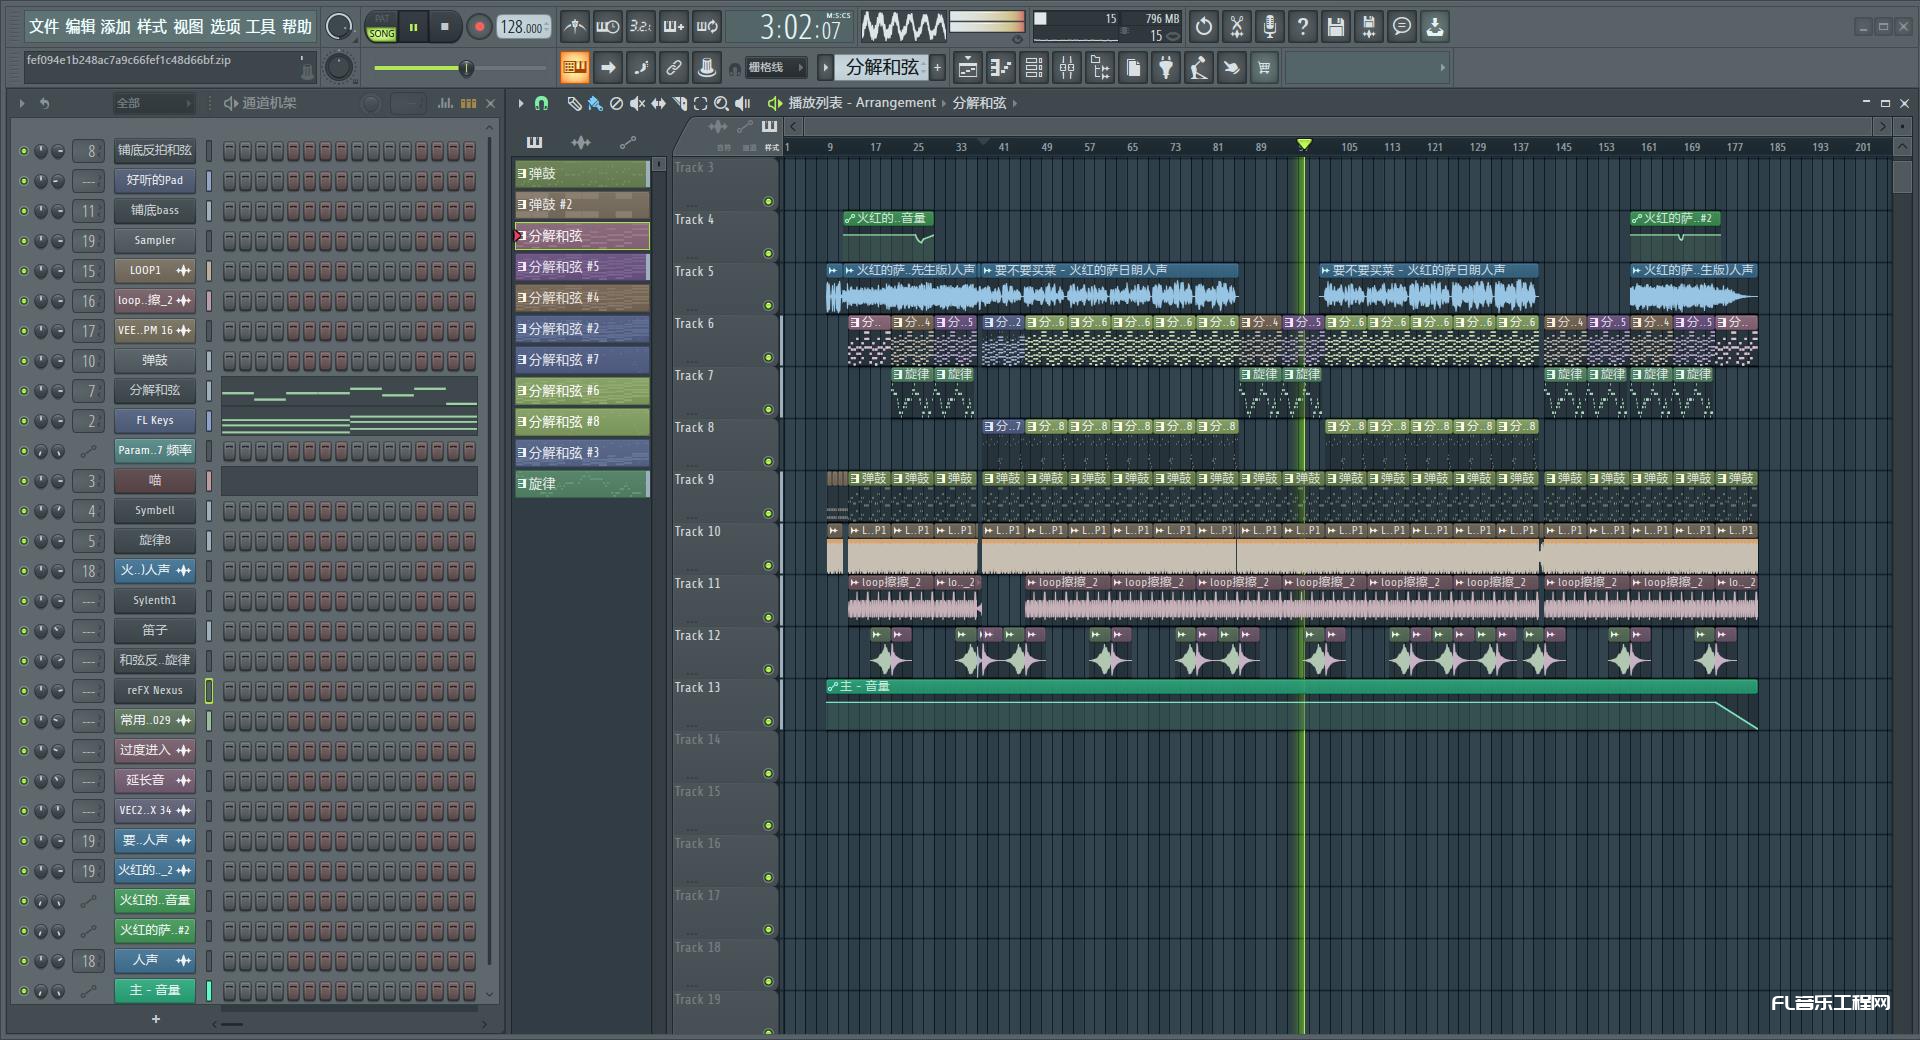Toggle loop recording icon
The height and width of the screenshot is (1040, 1920).
point(707,27)
